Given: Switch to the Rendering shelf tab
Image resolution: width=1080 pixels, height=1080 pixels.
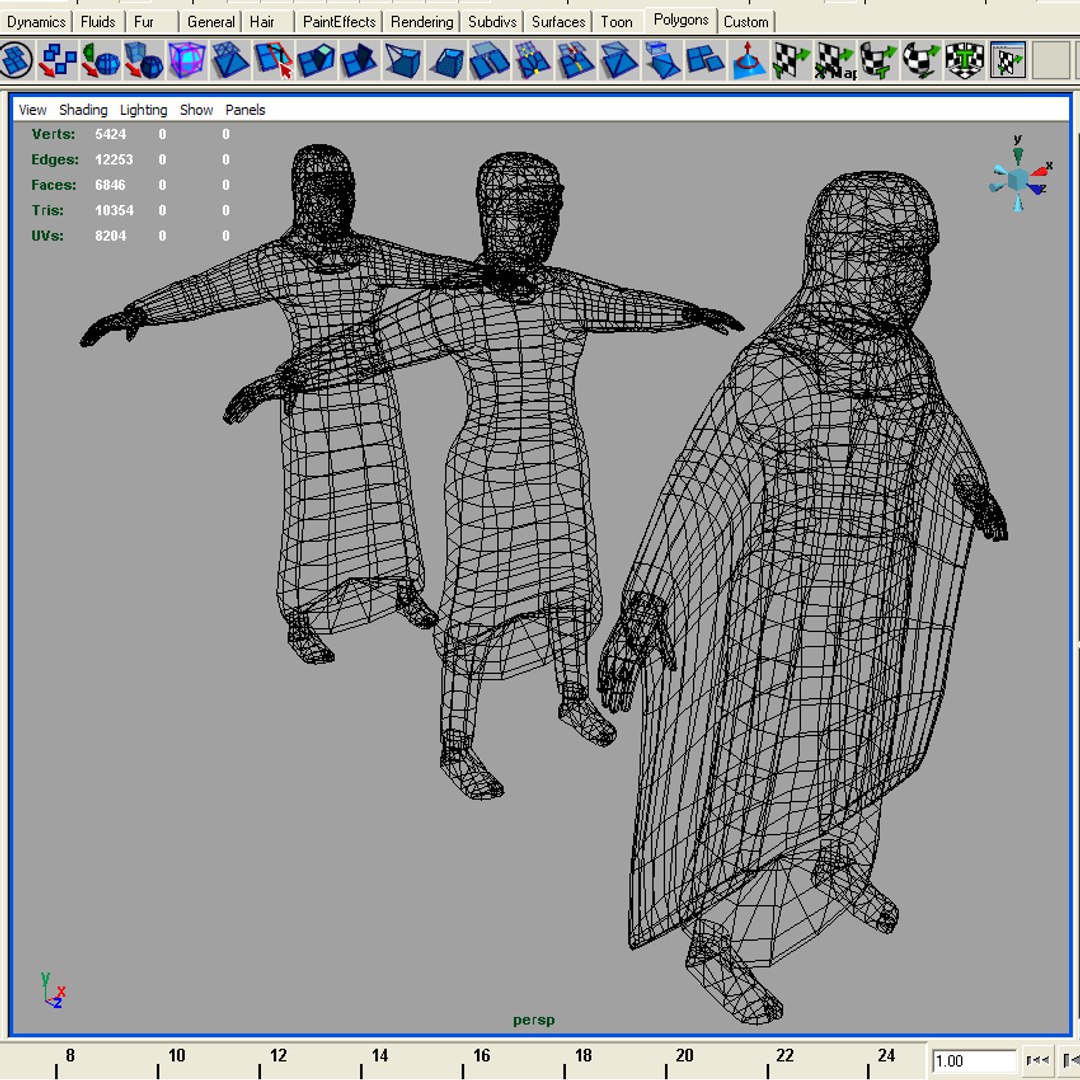Looking at the screenshot, I should point(422,22).
